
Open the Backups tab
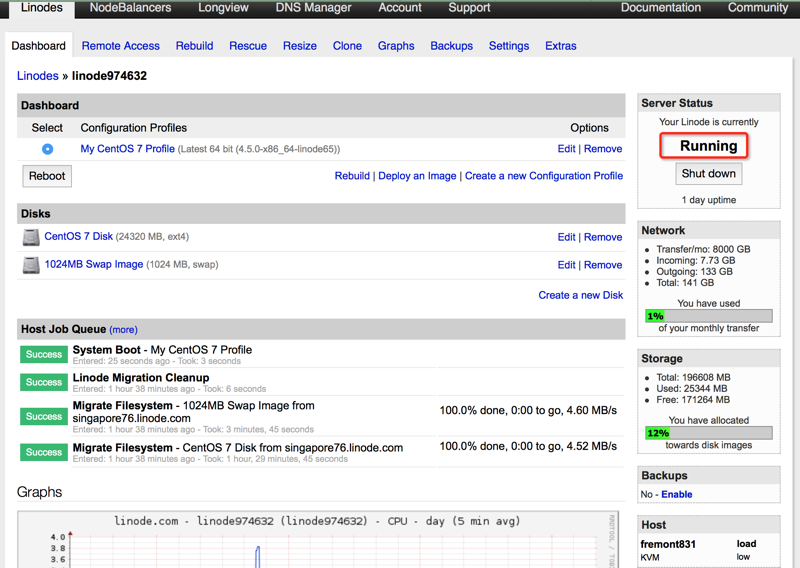[452, 46]
